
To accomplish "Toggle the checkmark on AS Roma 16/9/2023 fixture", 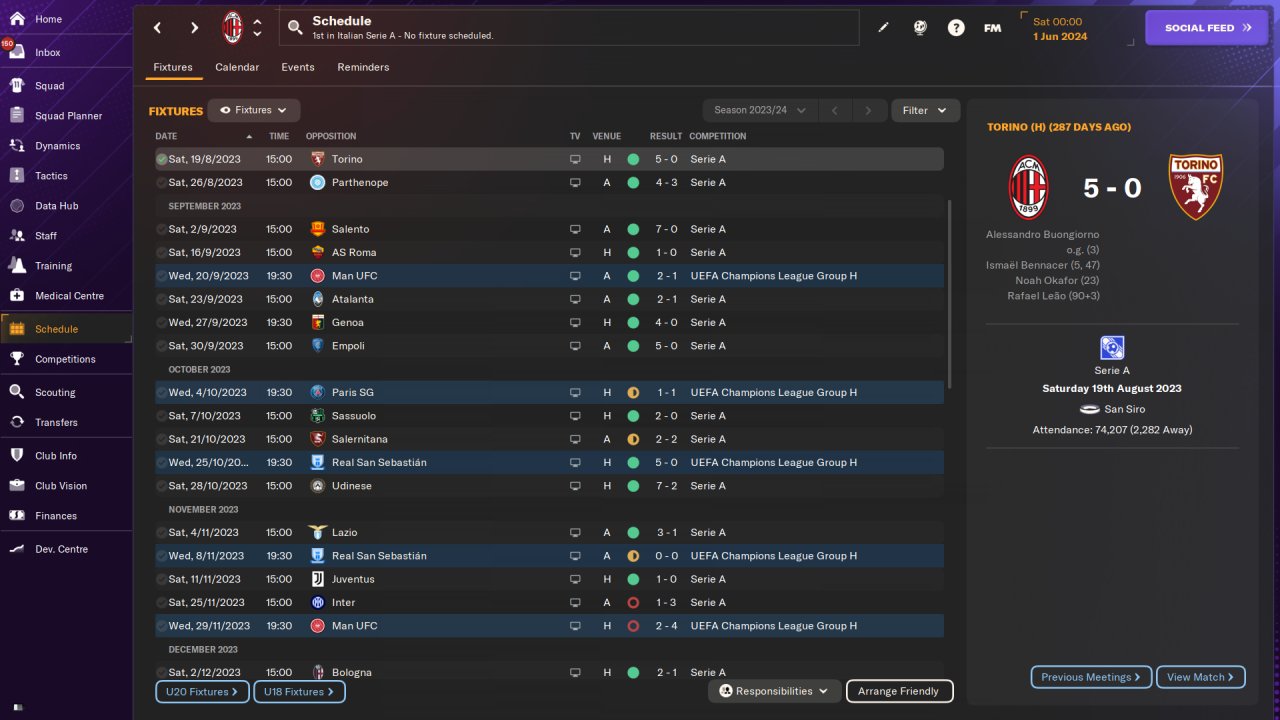I will tap(161, 253).
